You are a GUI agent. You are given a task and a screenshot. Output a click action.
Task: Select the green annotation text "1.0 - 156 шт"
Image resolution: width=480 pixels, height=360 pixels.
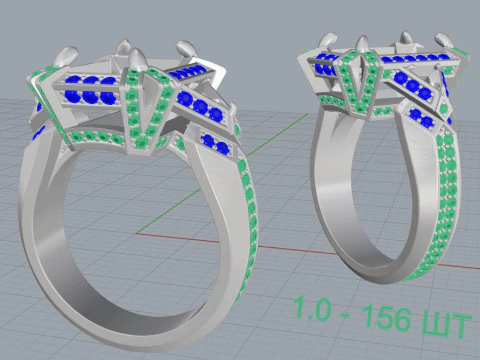pos(382,317)
